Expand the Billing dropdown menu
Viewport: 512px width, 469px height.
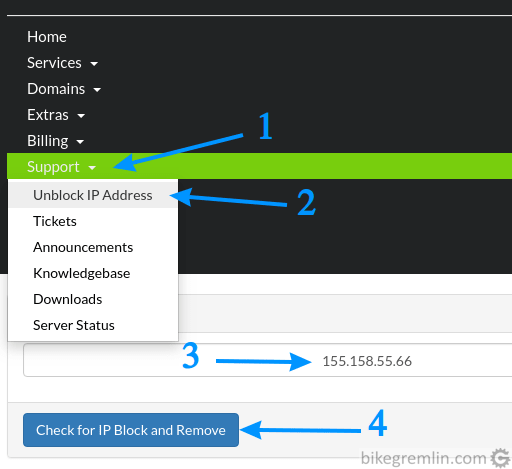click(x=55, y=141)
